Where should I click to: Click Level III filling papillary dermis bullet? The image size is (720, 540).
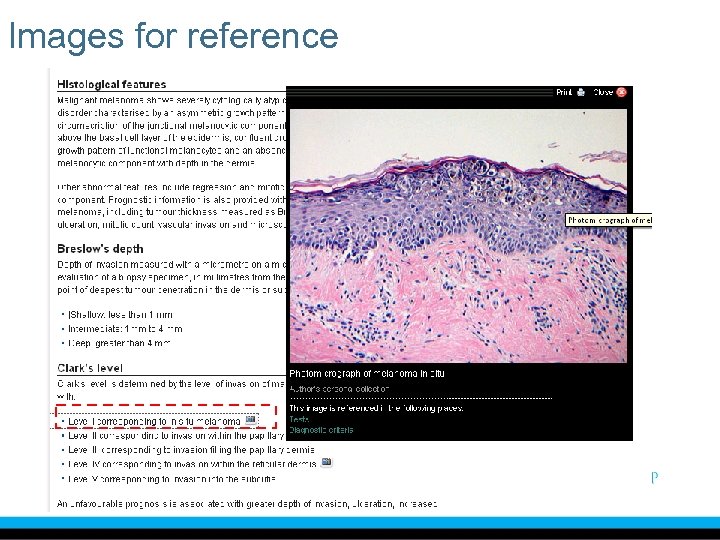191,450
